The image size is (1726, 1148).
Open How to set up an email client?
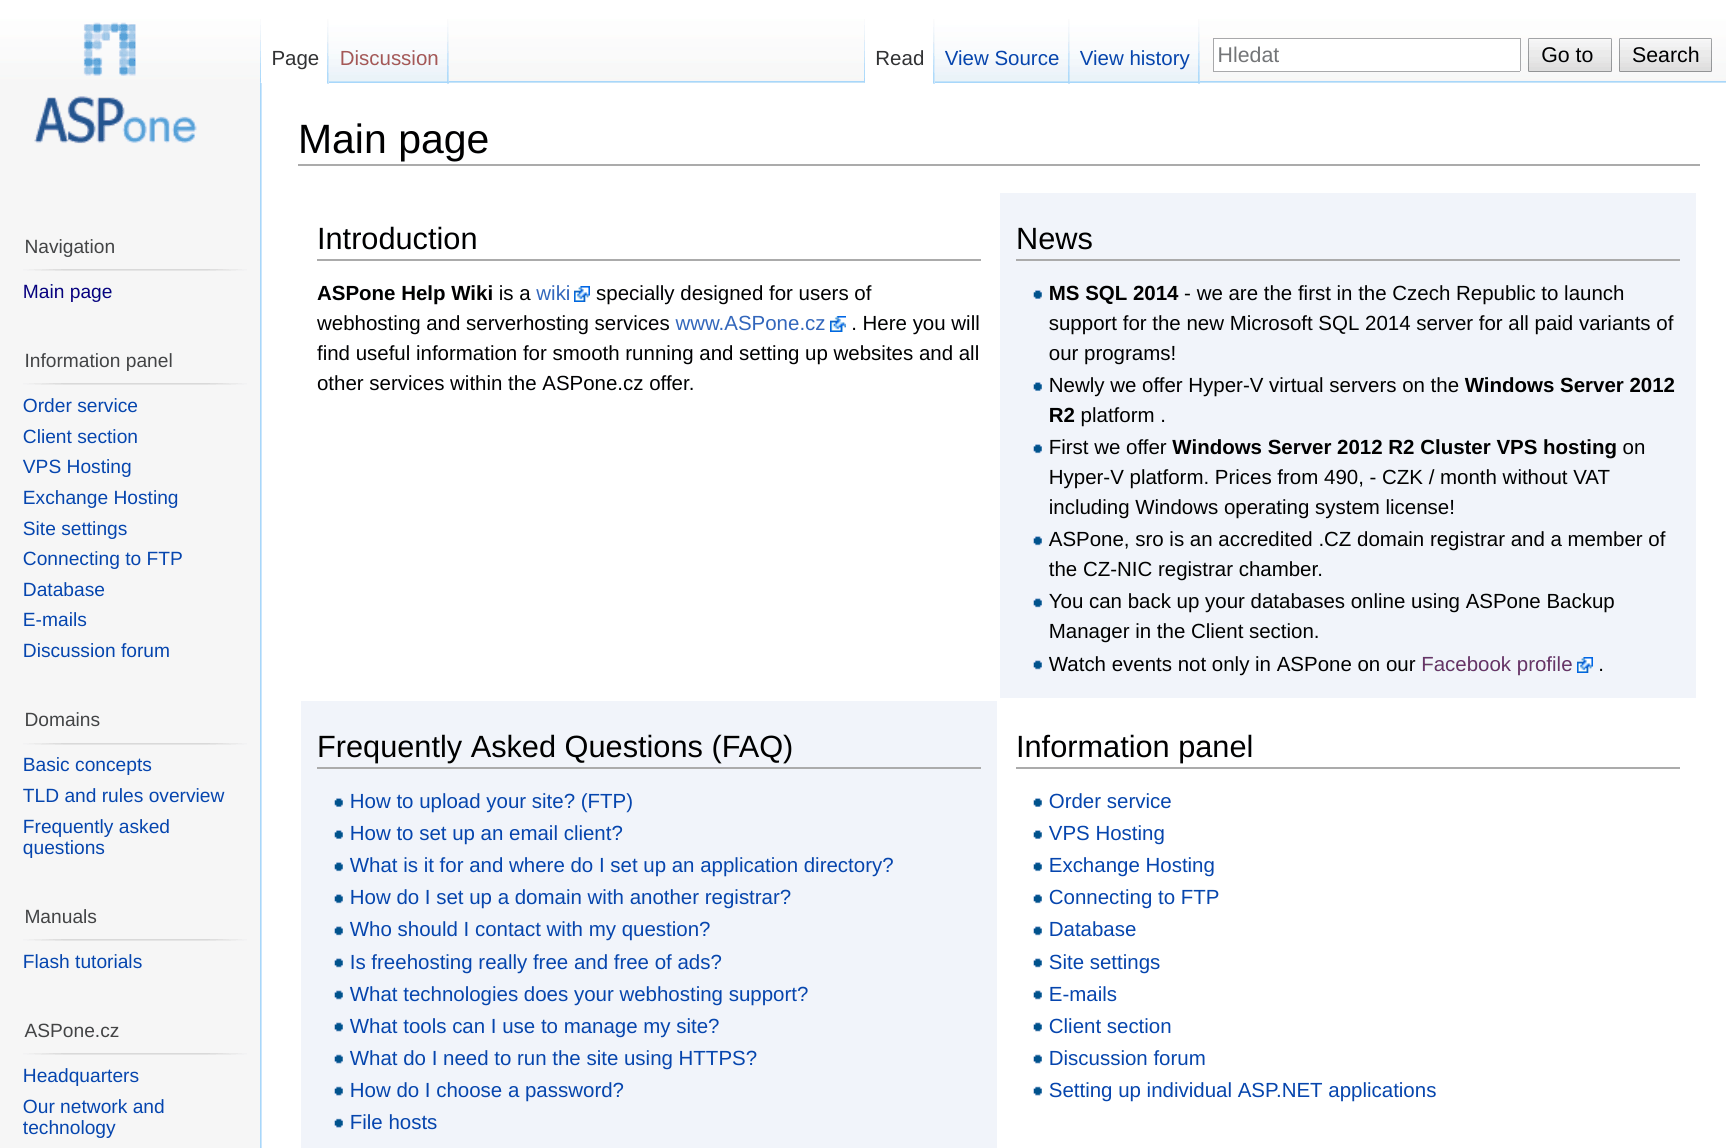pyautogui.click(x=486, y=834)
